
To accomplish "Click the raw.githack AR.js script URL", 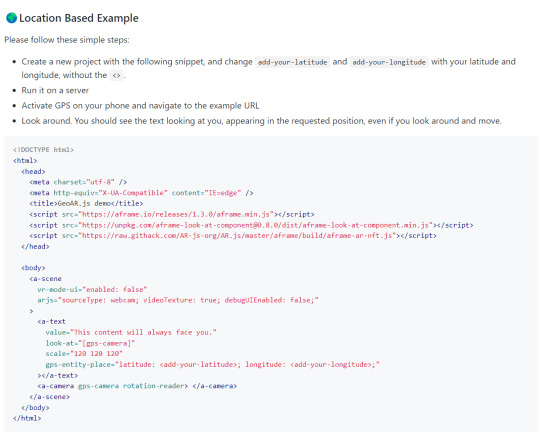I will tap(237, 236).
